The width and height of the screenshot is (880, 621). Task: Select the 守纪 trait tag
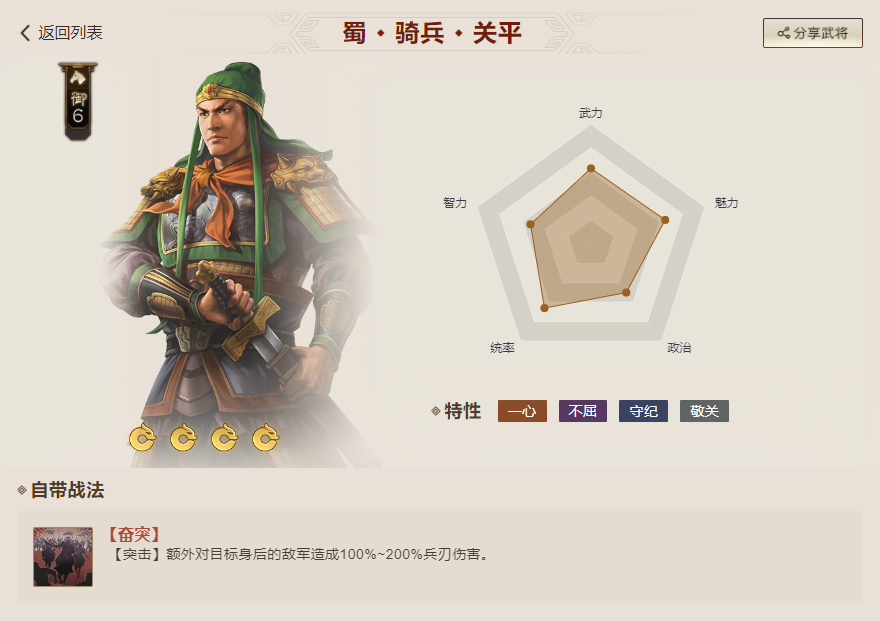(643, 411)
